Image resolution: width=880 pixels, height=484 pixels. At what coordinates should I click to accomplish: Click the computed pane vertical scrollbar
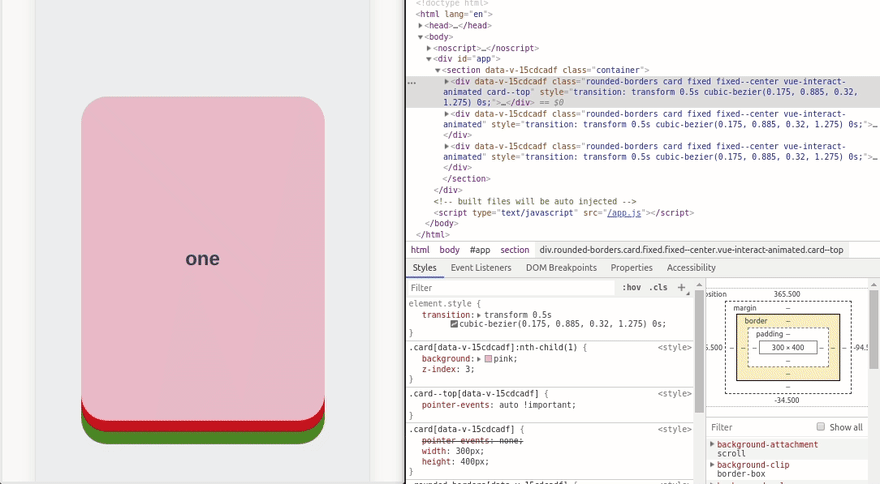tap(875, 331)
